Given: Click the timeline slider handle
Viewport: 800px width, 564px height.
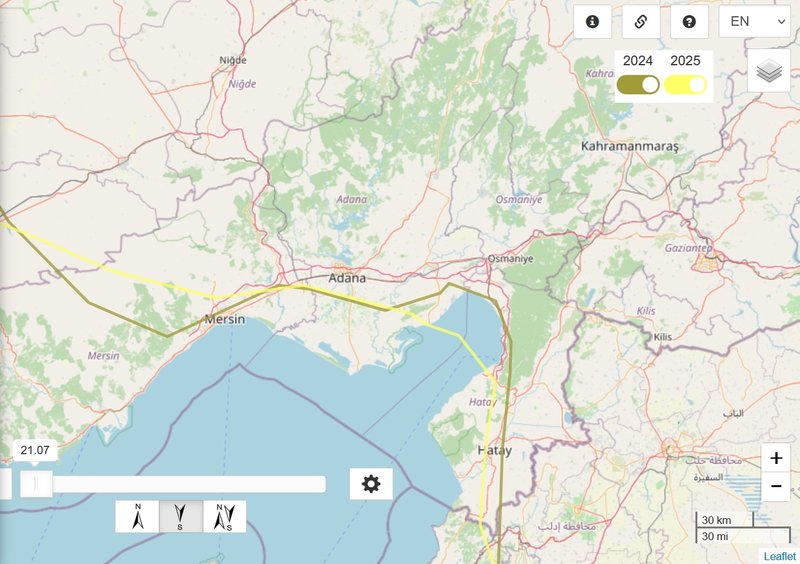Looking at the screenshot, I should pos(36,483).
